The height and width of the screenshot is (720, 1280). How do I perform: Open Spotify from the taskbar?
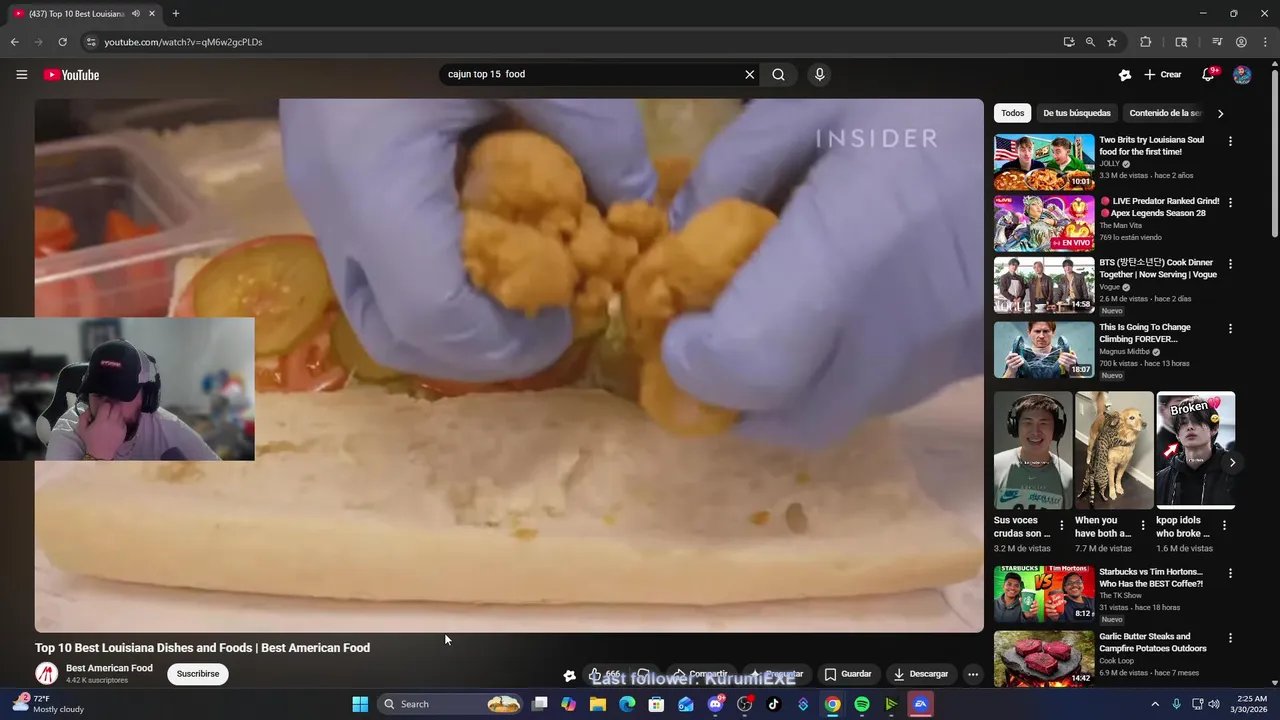click(x=862, y=704)
